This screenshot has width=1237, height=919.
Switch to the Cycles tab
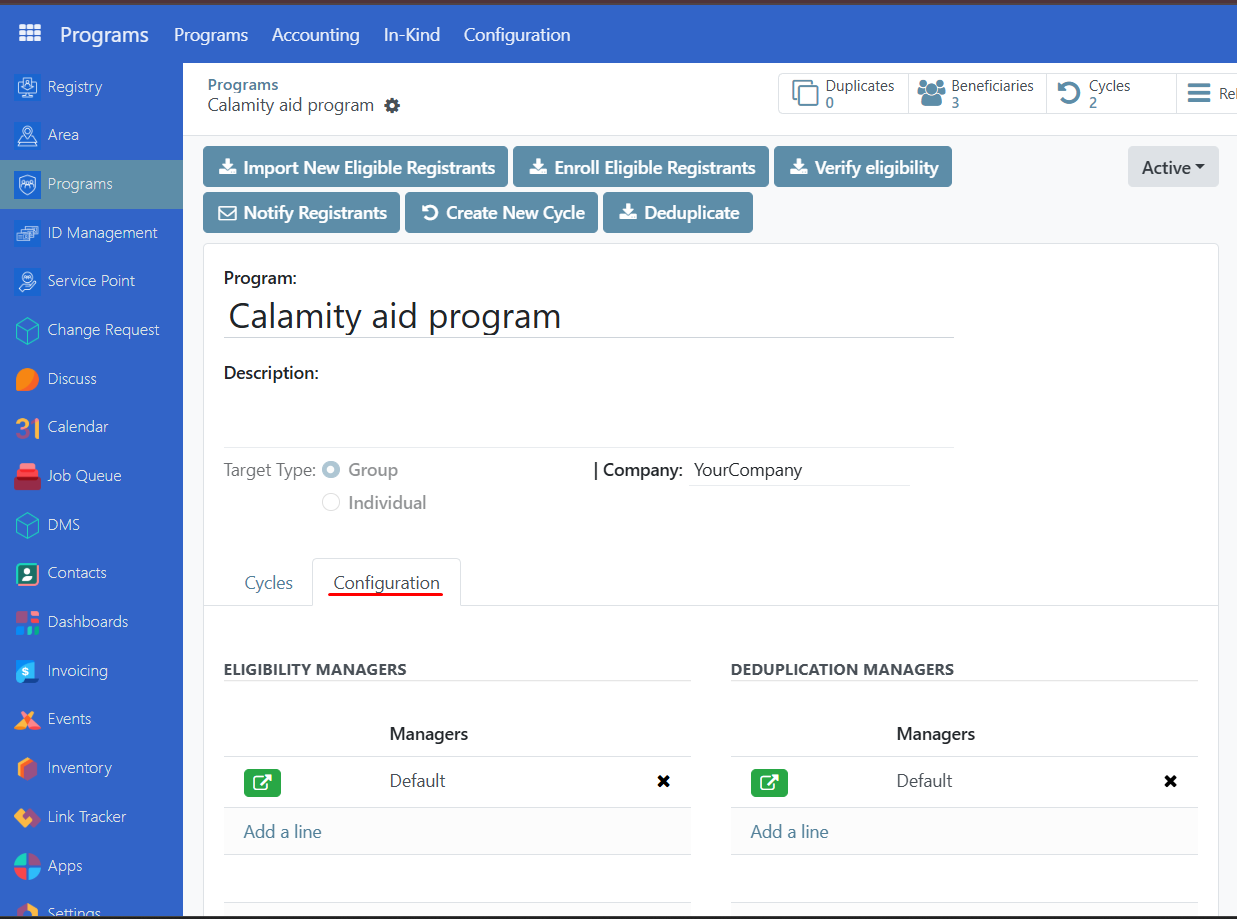[268, 582]
